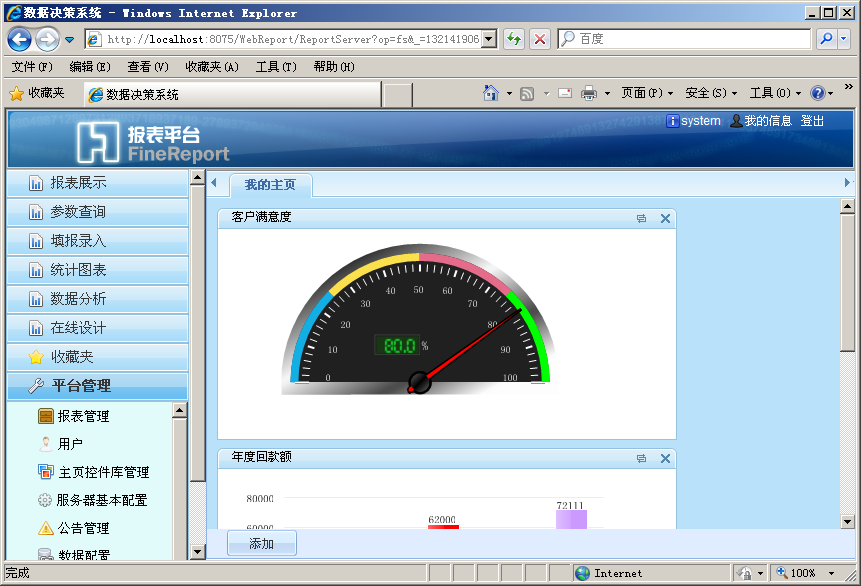
Task: Go back with the browser Back arrow
Action: click(20, 39)
